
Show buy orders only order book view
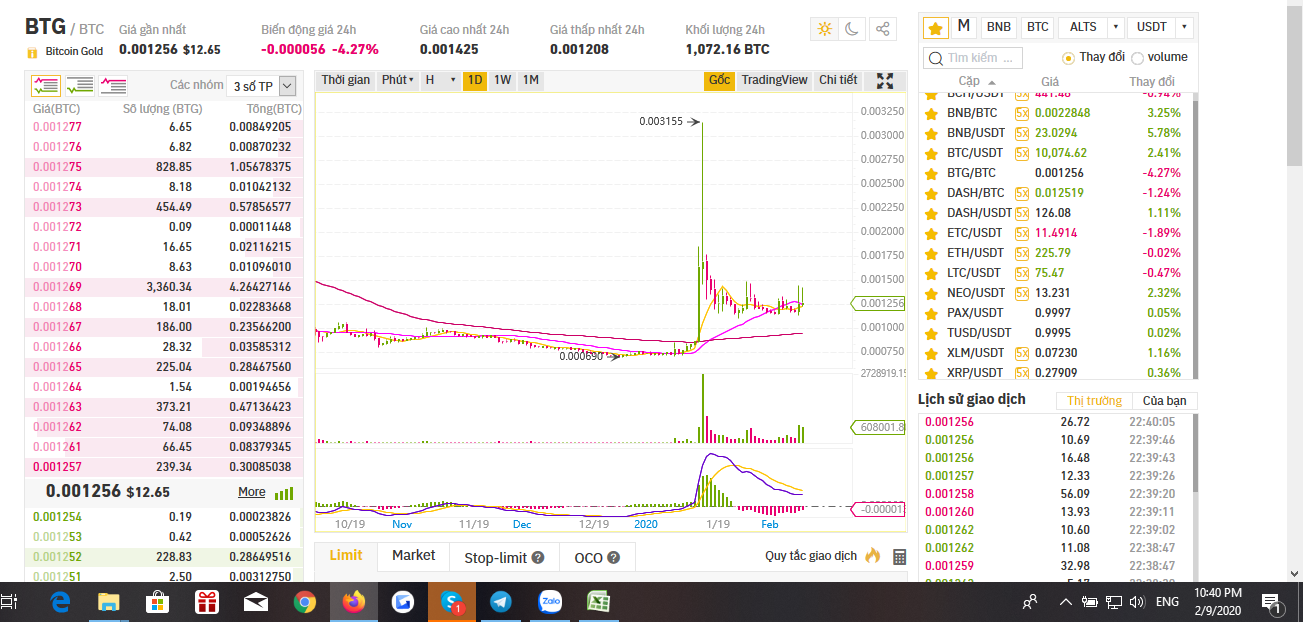pos(80,86)
